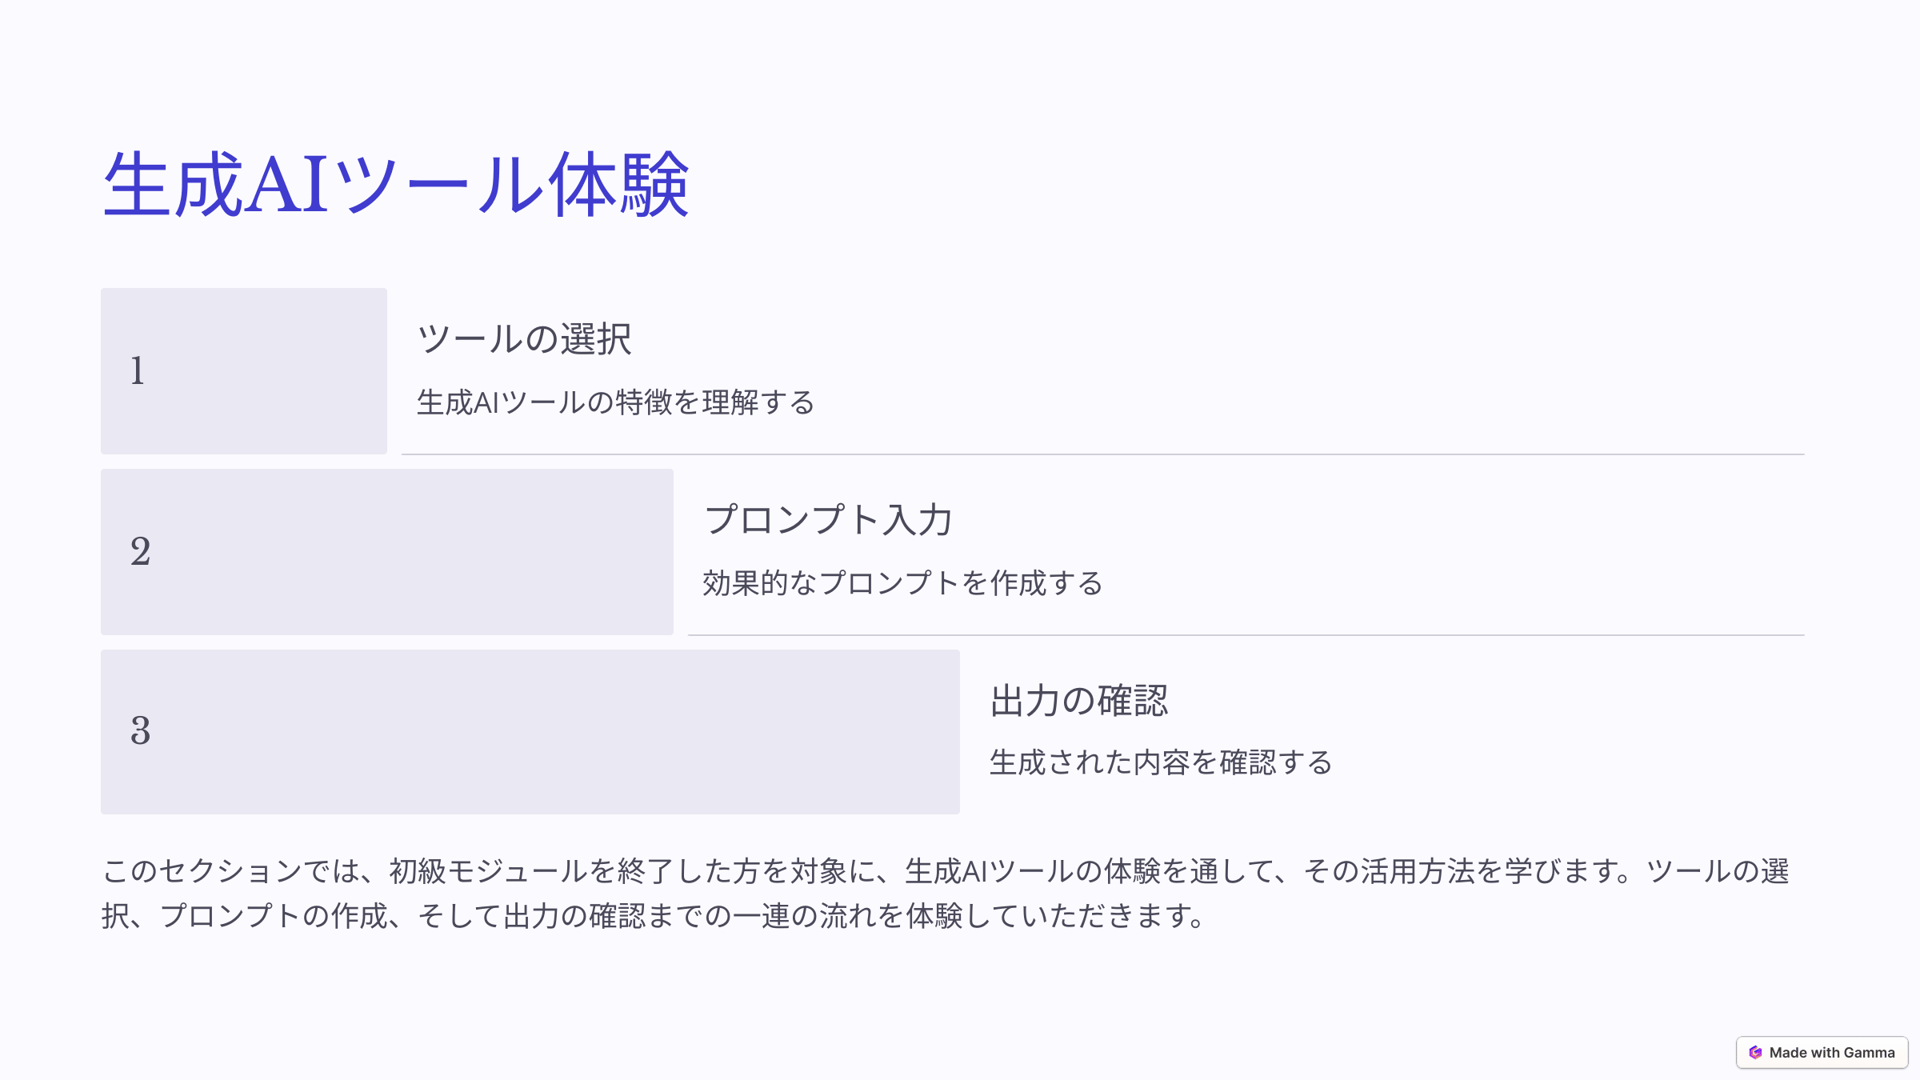
Task: Click the paragraph opening このセクションでは
Action: coord(230,871)
